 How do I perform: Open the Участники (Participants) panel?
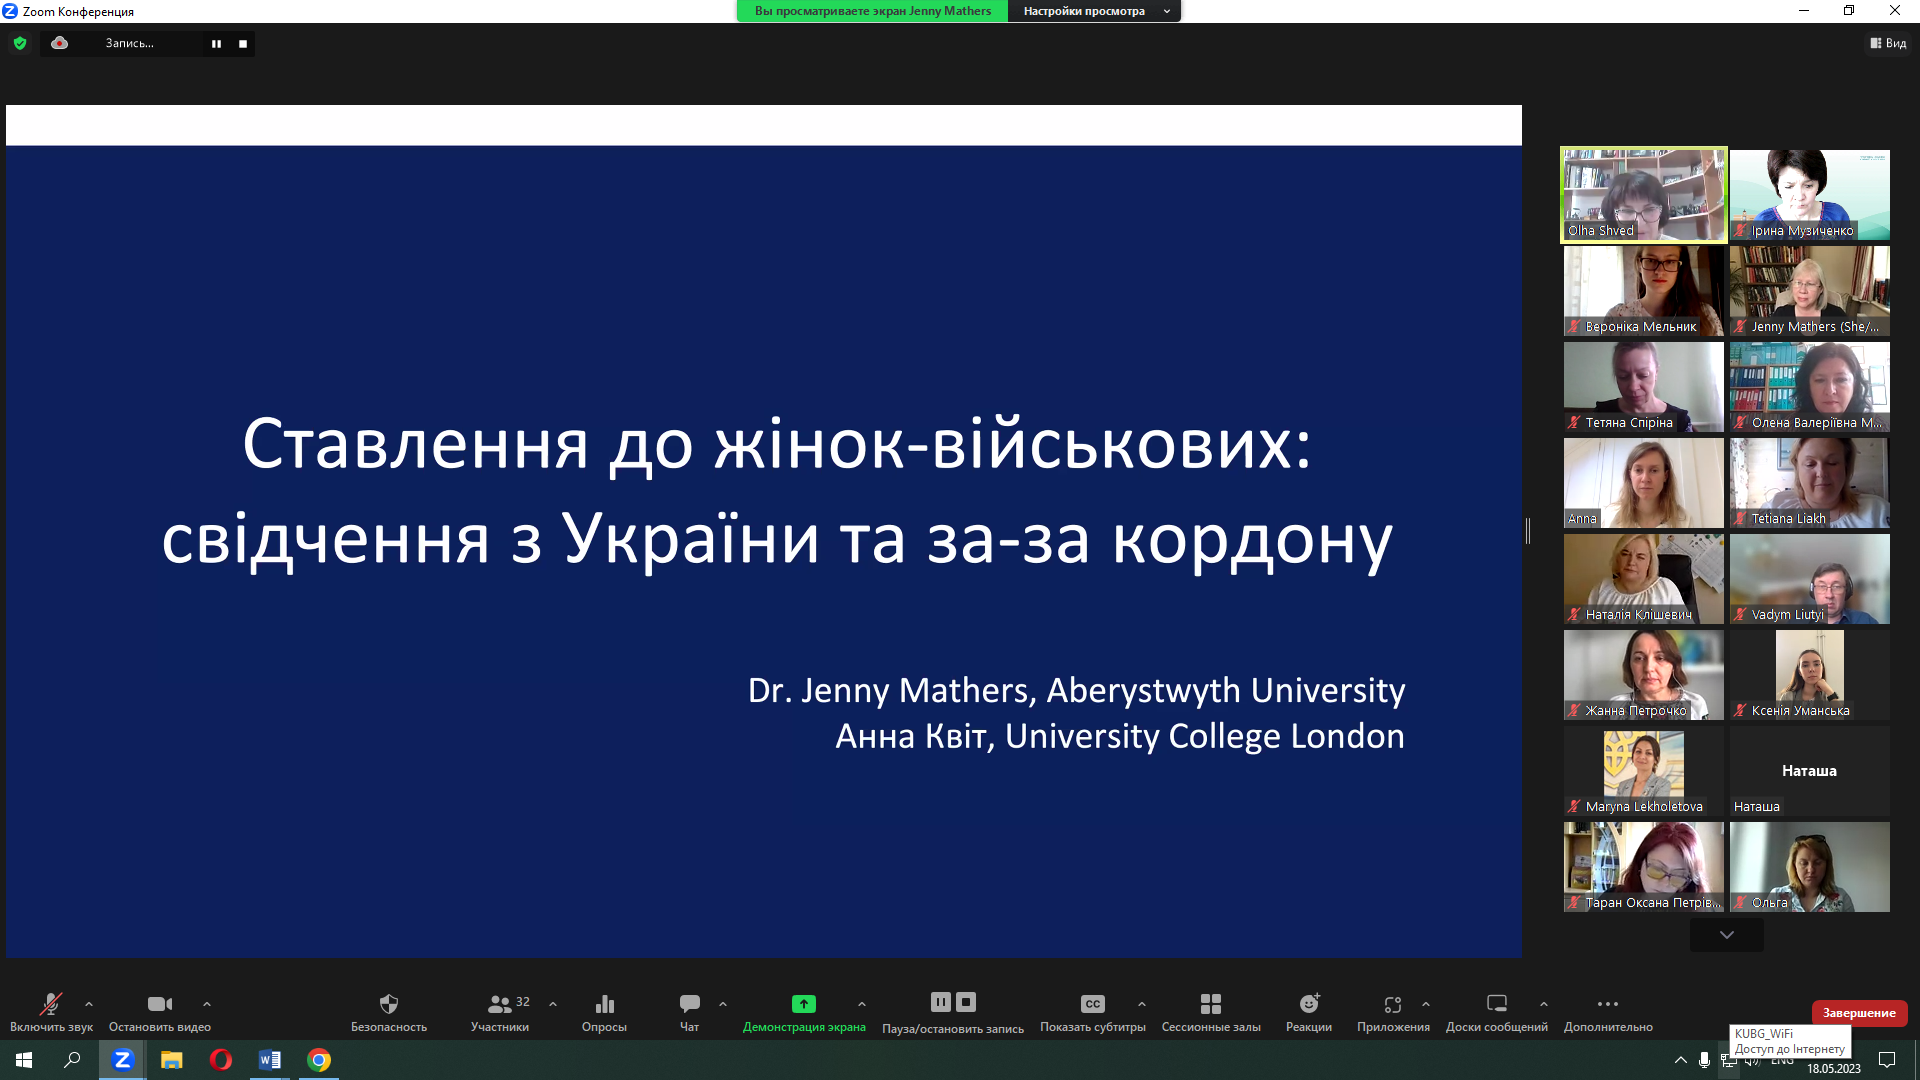[500, 1010]
